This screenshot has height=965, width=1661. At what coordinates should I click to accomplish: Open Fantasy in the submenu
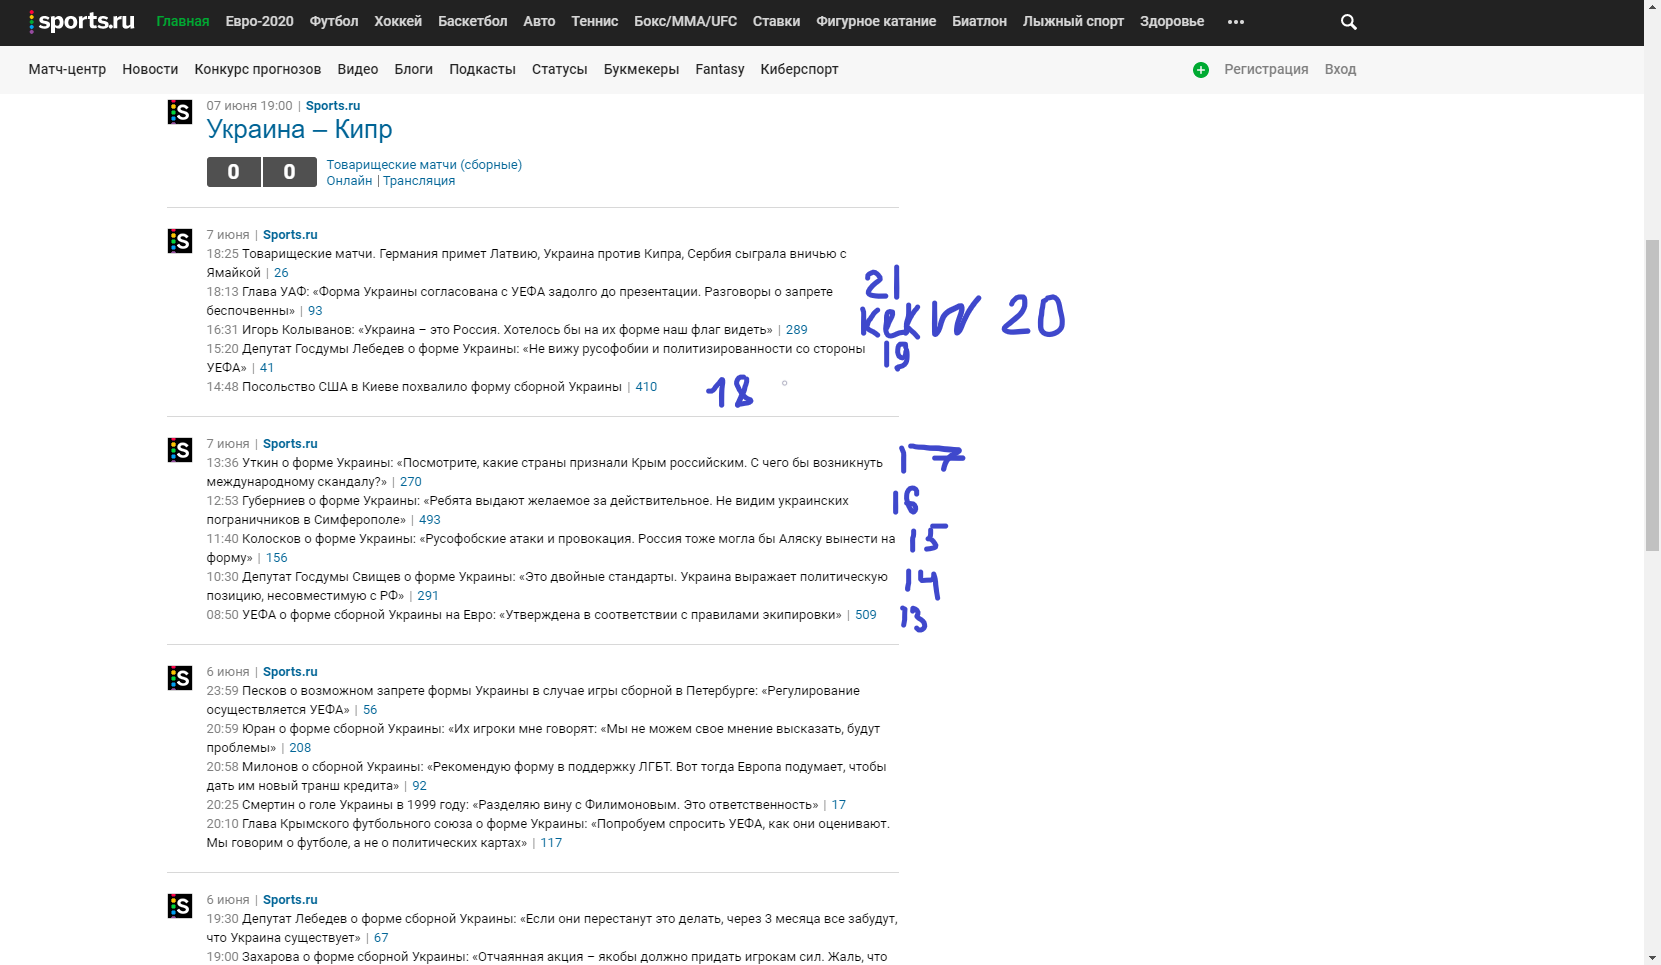point(720,69)
